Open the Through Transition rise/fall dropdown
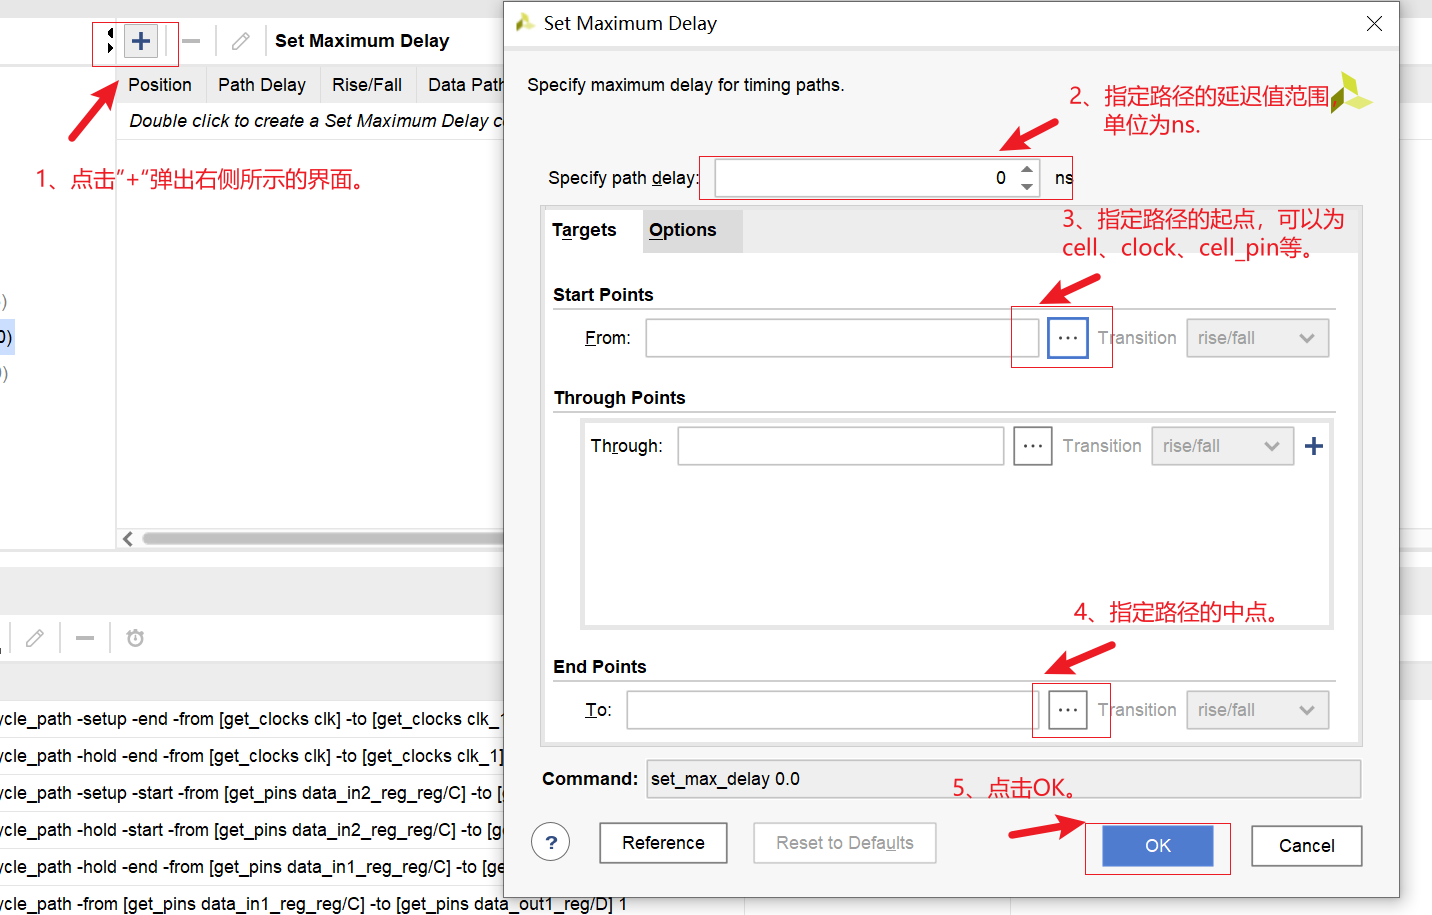This screenshot has height=915, width=1432. click(x=1223, y=446)
